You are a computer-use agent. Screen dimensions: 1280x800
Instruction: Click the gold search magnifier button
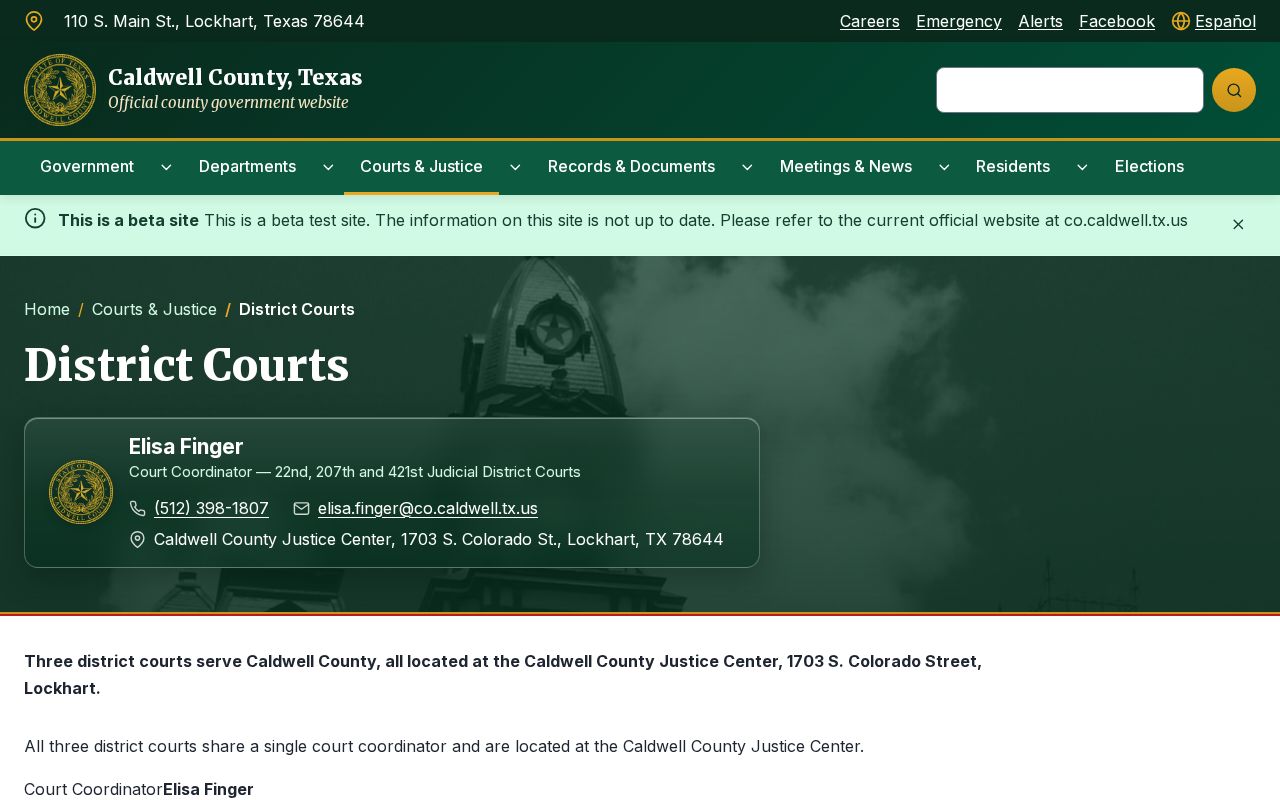point(1234,90)
